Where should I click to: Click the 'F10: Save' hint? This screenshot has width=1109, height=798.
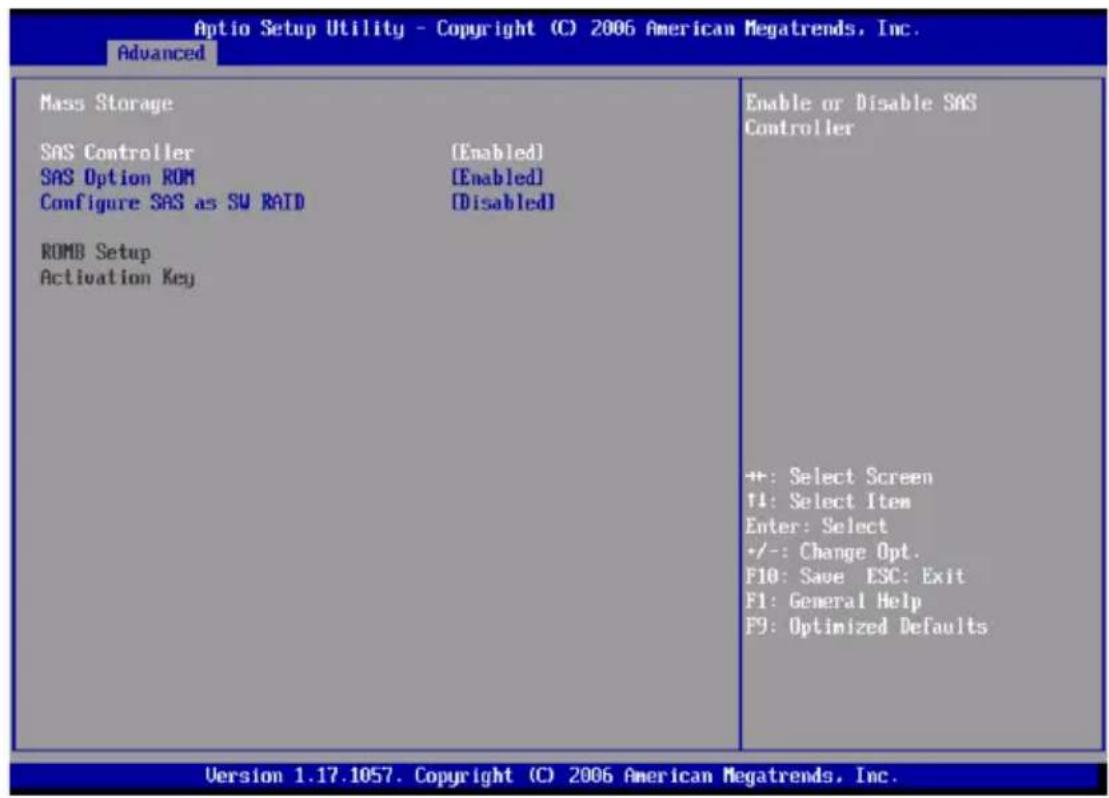795,577
